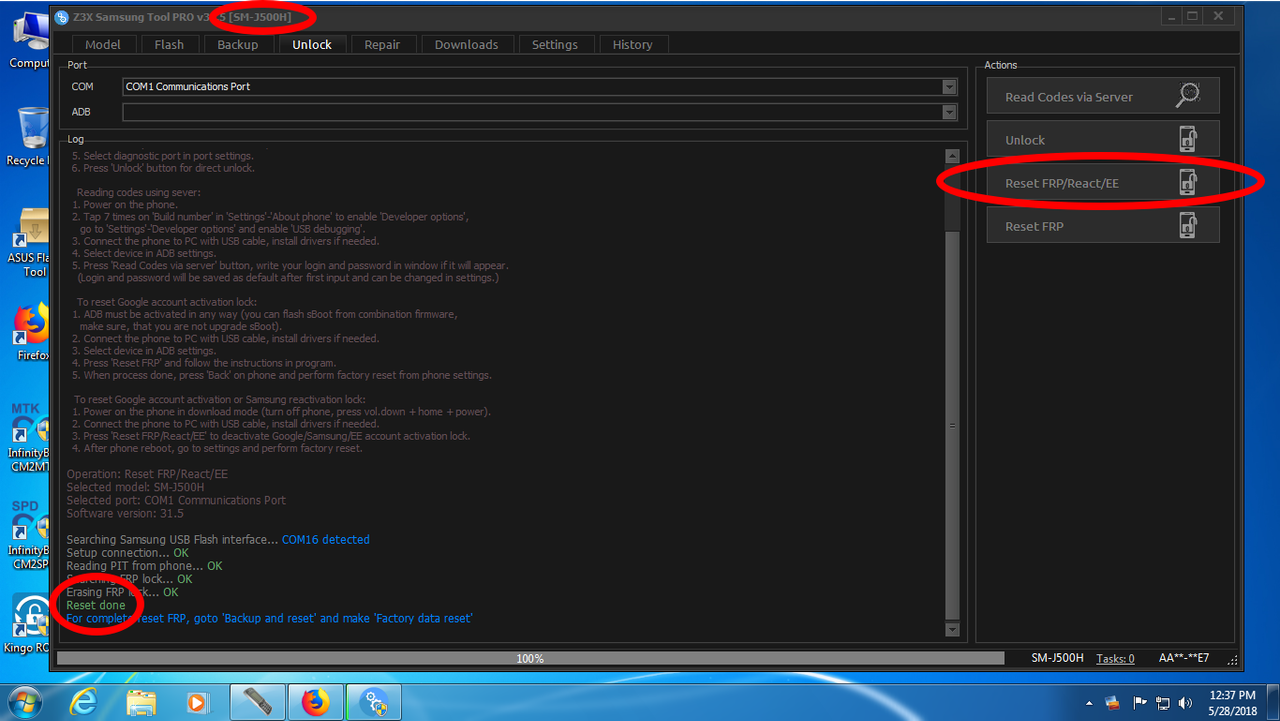1280x721 pixels.
Task: Open Windows Media Player from the taskbar
Action: [x=199, y=702]
